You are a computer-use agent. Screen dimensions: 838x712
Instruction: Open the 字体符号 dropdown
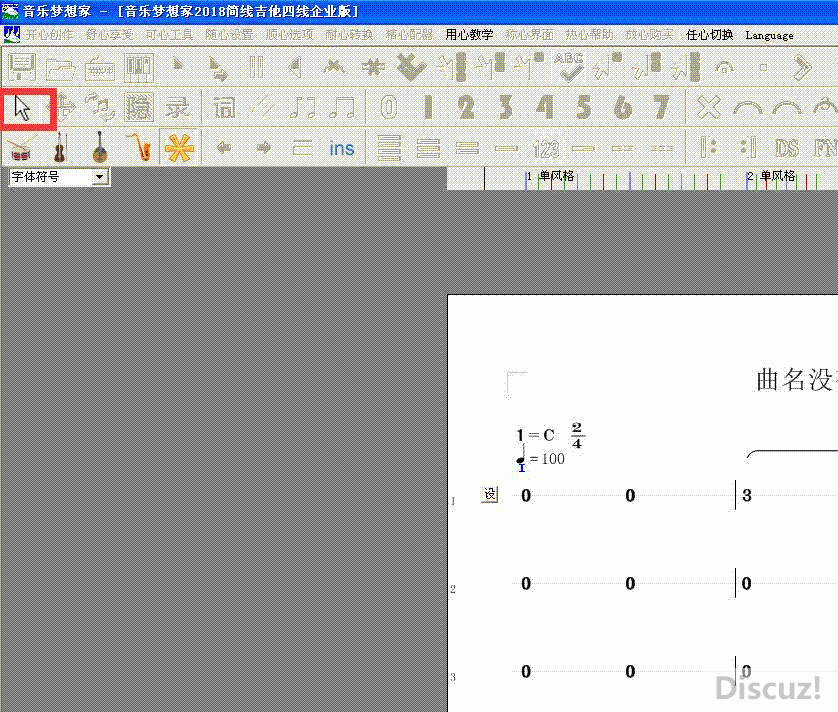coord(99,177)
